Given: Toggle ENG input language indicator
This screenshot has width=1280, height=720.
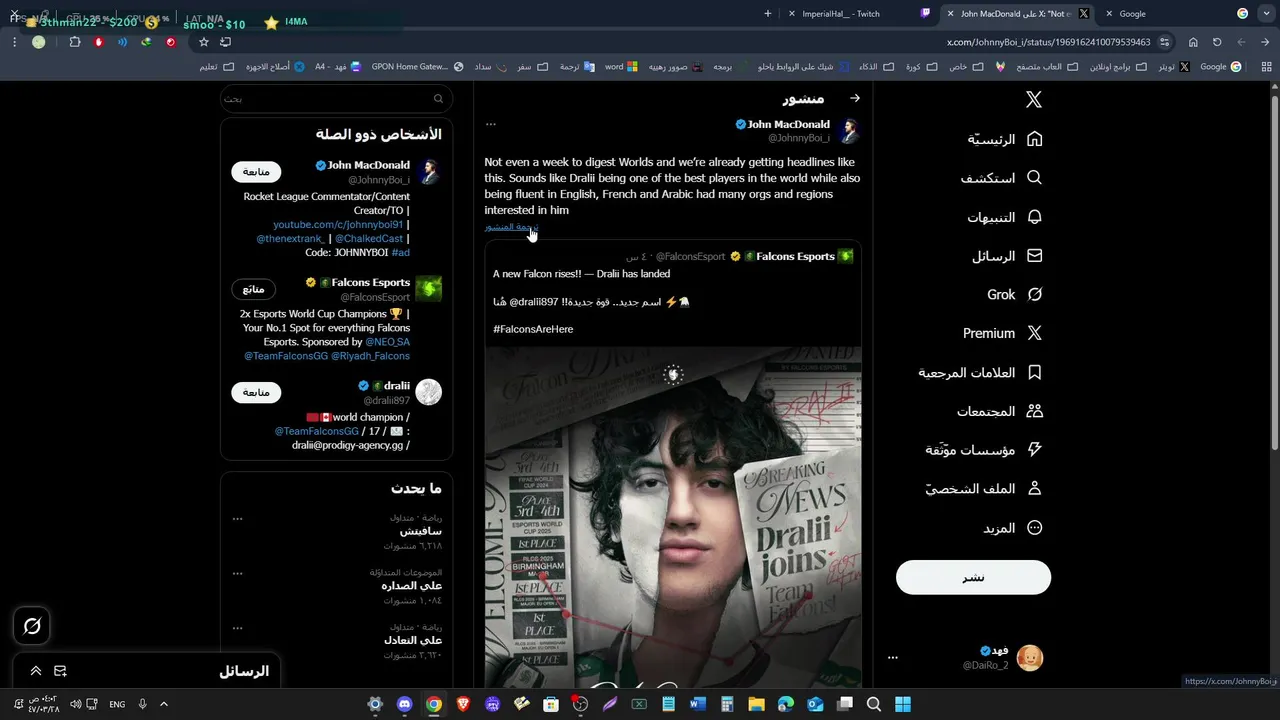Looking at the screenshot, I should [x=117, y=704].
